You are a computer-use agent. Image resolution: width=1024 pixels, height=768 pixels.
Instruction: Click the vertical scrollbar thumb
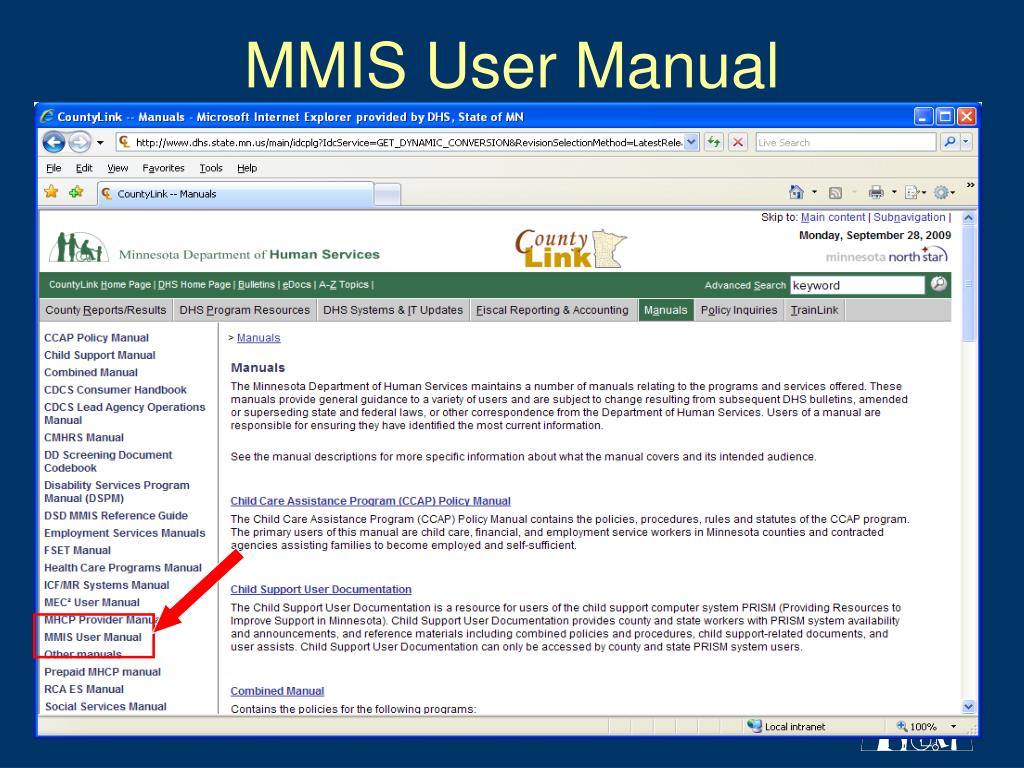pos(968,283)
